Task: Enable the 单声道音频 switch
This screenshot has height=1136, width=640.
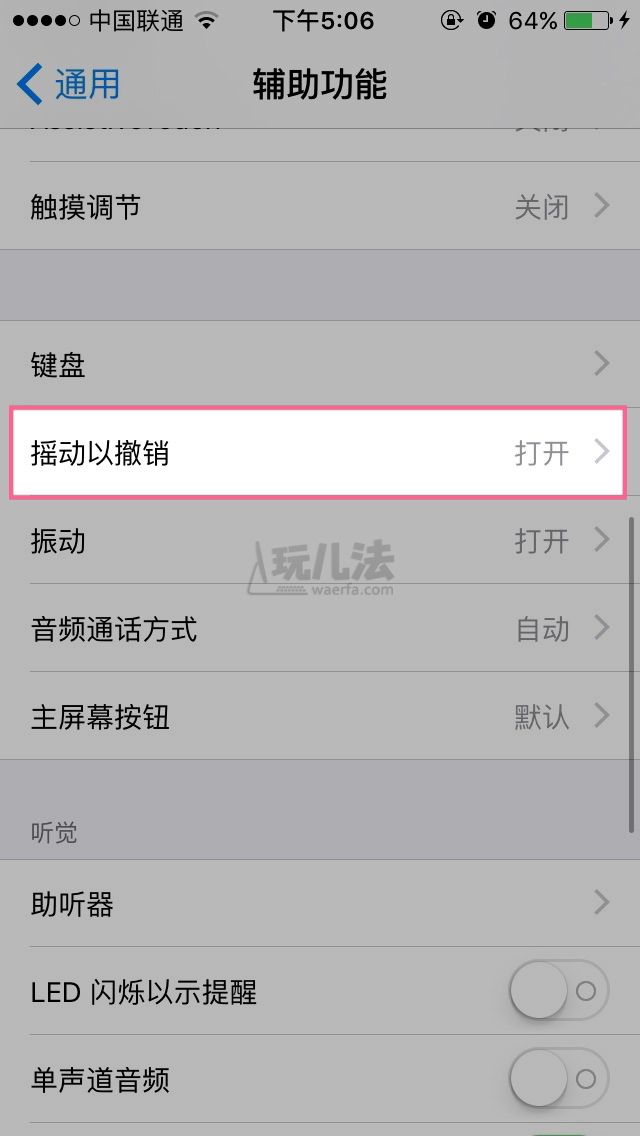Action: (x=559, y=1079)
